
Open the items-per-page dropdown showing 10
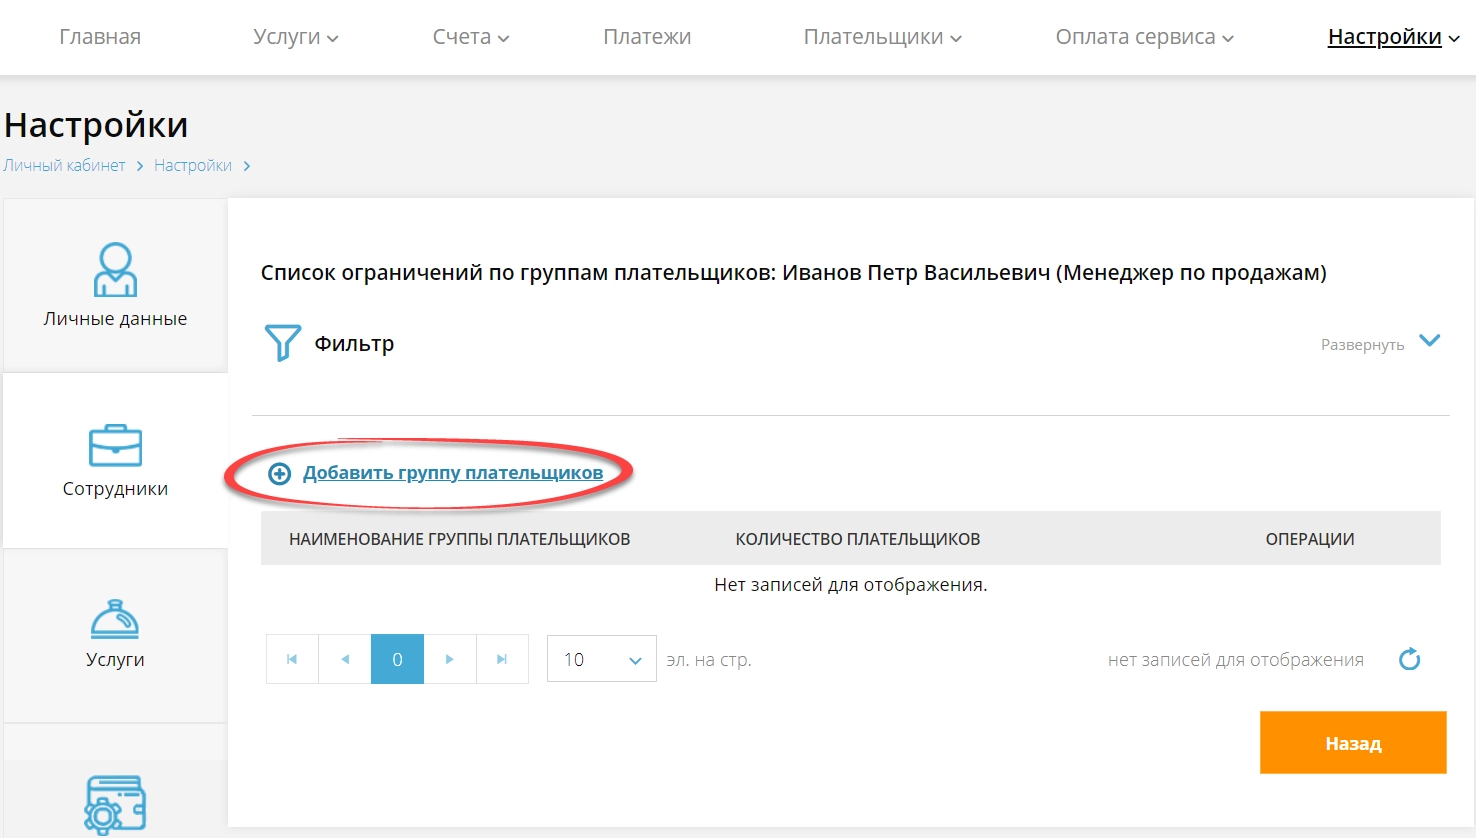[x=602, y=659]
